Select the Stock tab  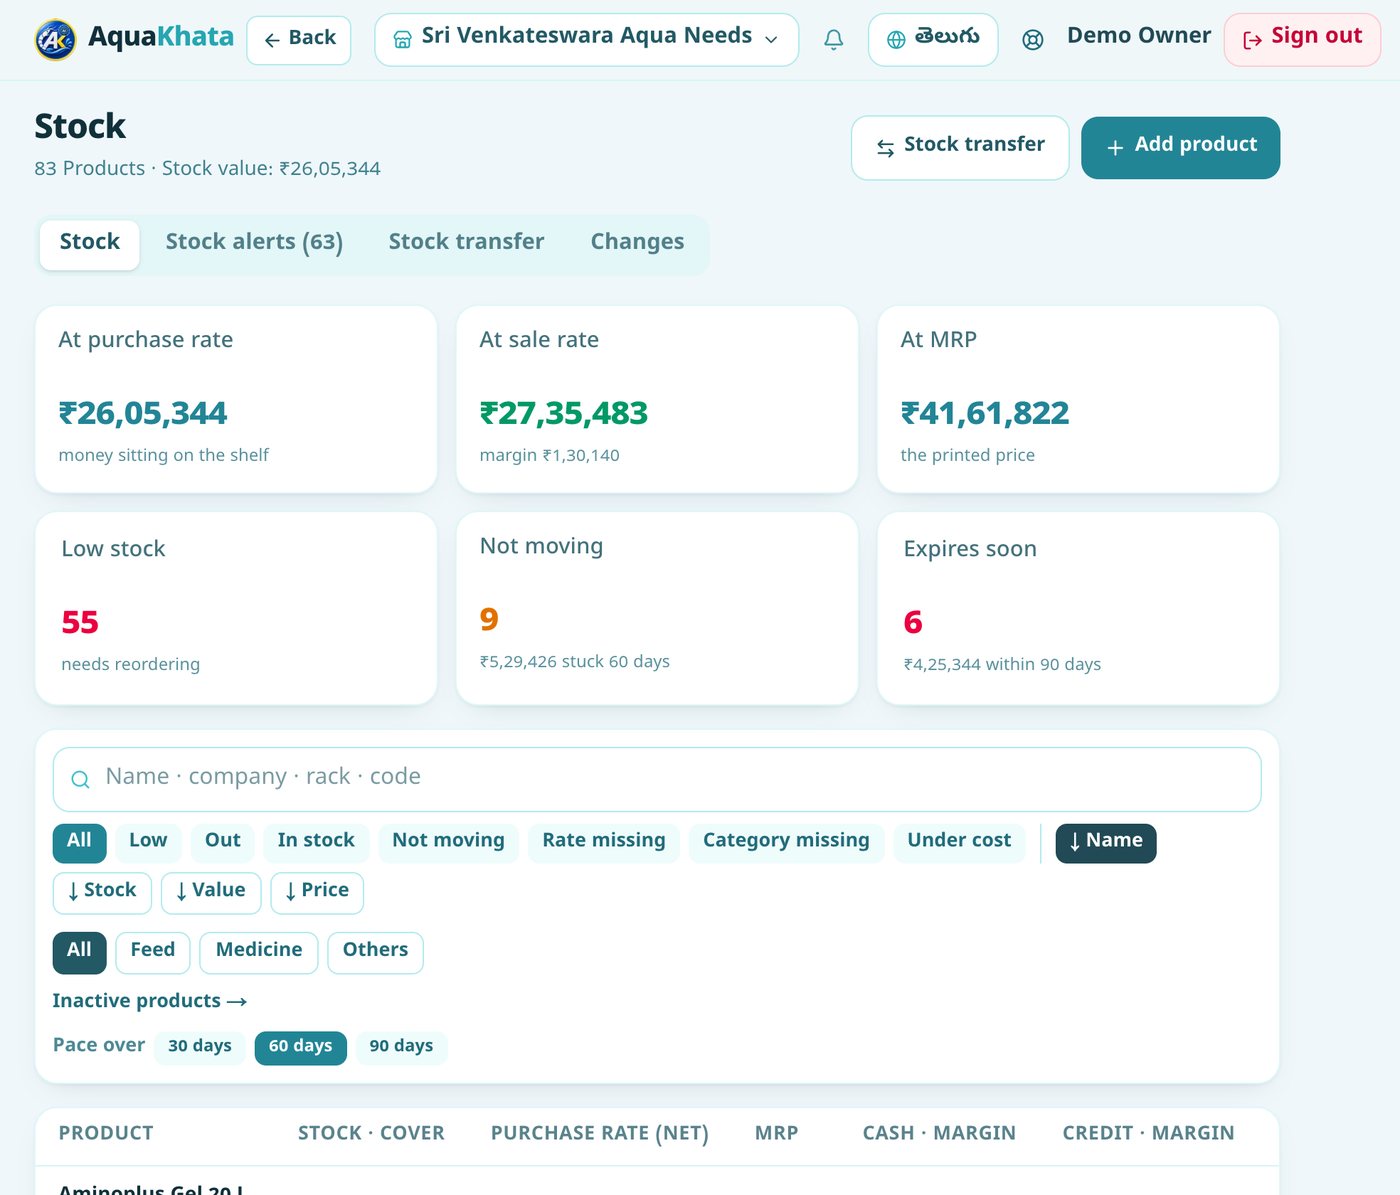point(90,245)
